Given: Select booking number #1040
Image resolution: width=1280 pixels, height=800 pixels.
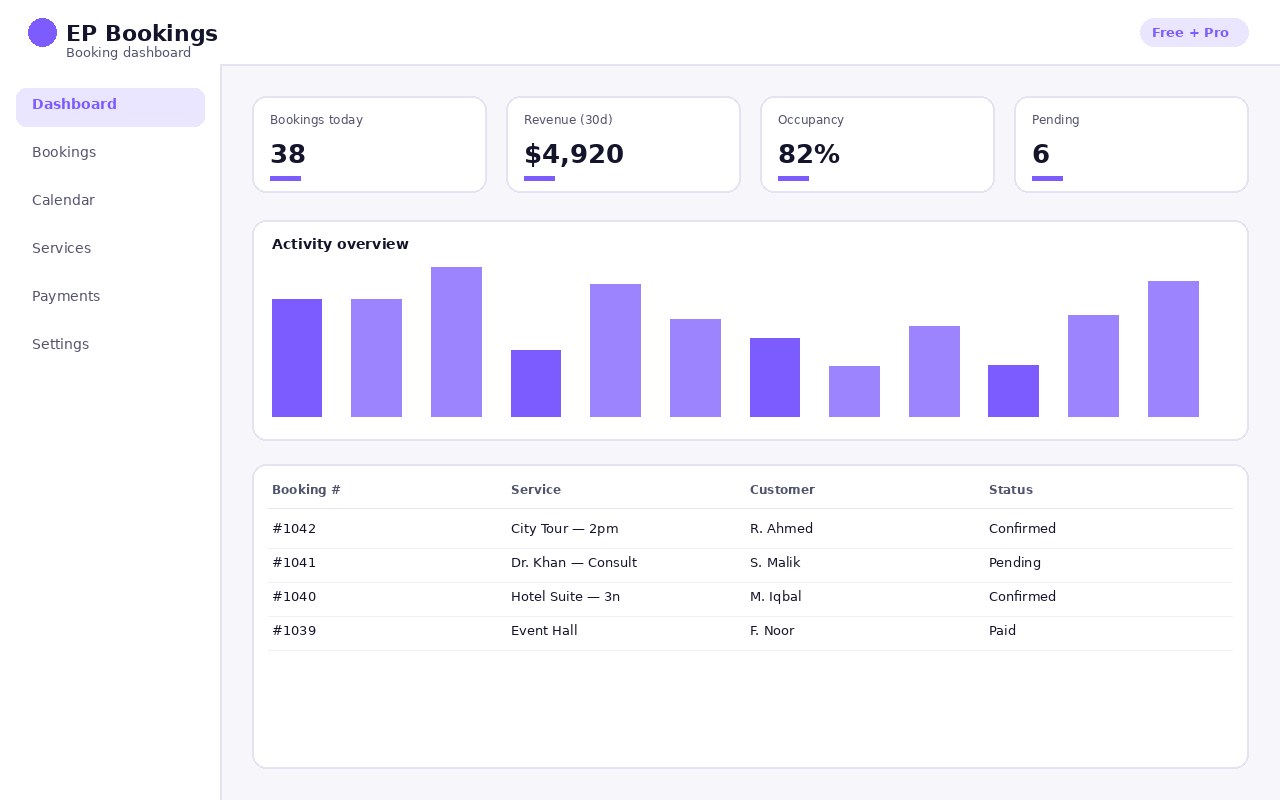Looking at the screenshot, I should [x=294, y=597].
